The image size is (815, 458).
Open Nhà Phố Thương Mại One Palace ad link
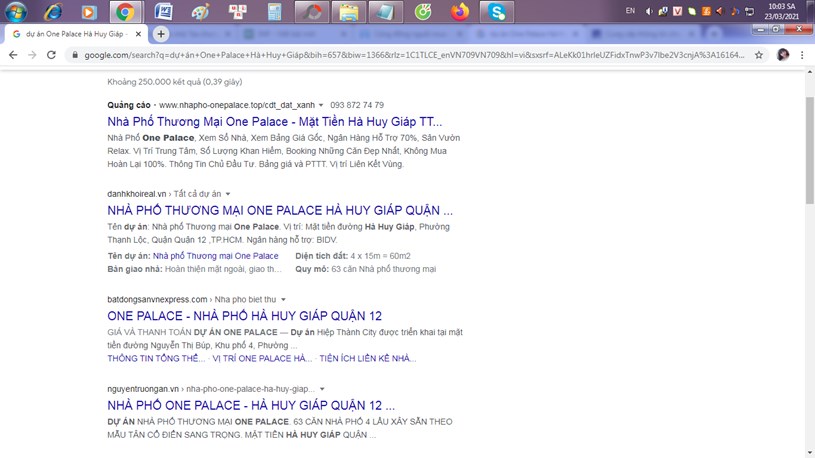[x=274, y=122]
